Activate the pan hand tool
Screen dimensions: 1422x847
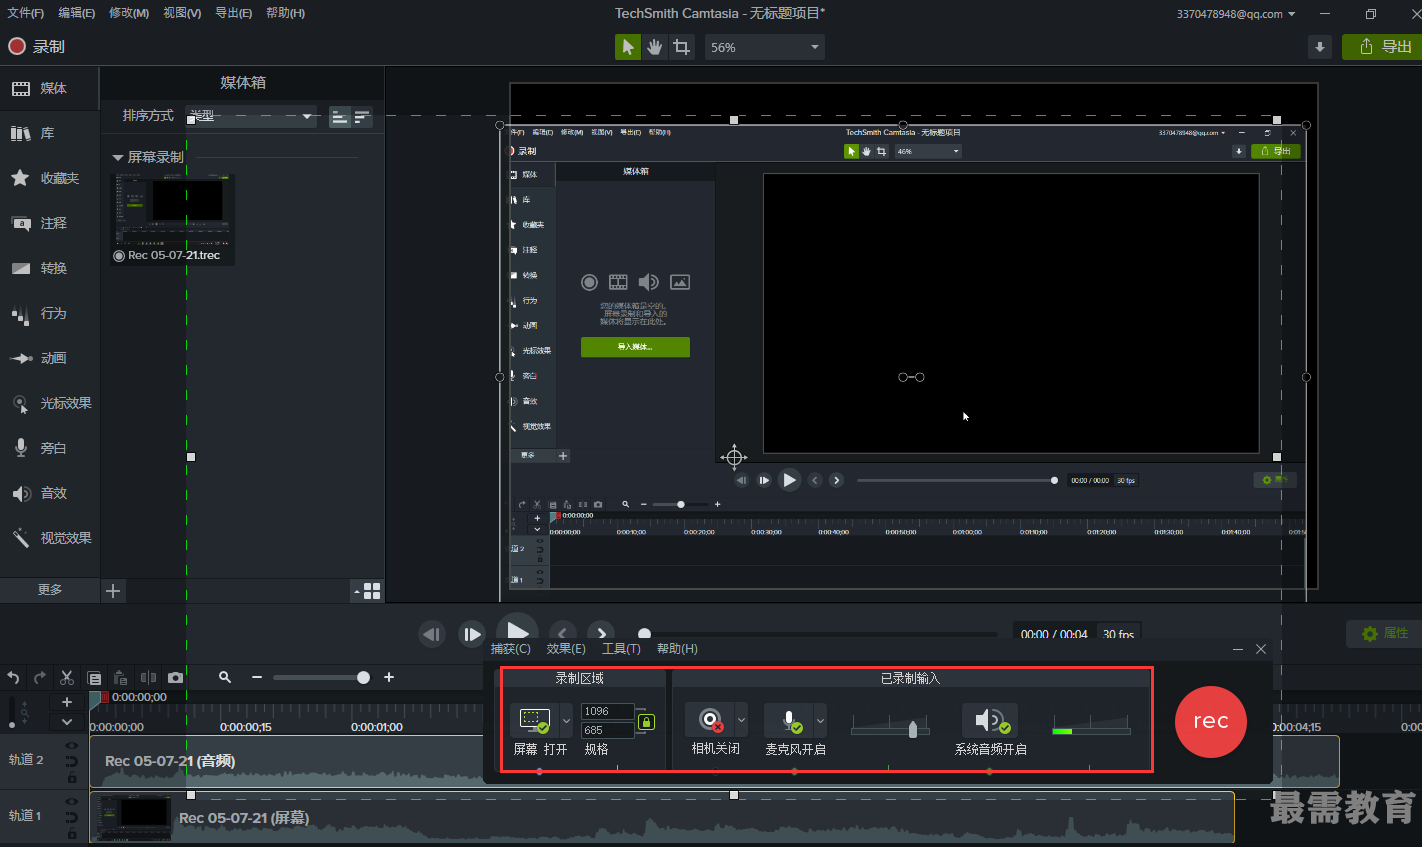[x=654, y=47]
